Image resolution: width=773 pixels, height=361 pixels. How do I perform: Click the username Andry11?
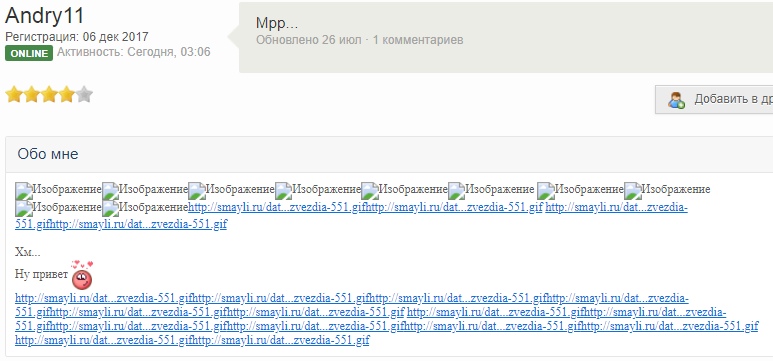pos(45,16)
